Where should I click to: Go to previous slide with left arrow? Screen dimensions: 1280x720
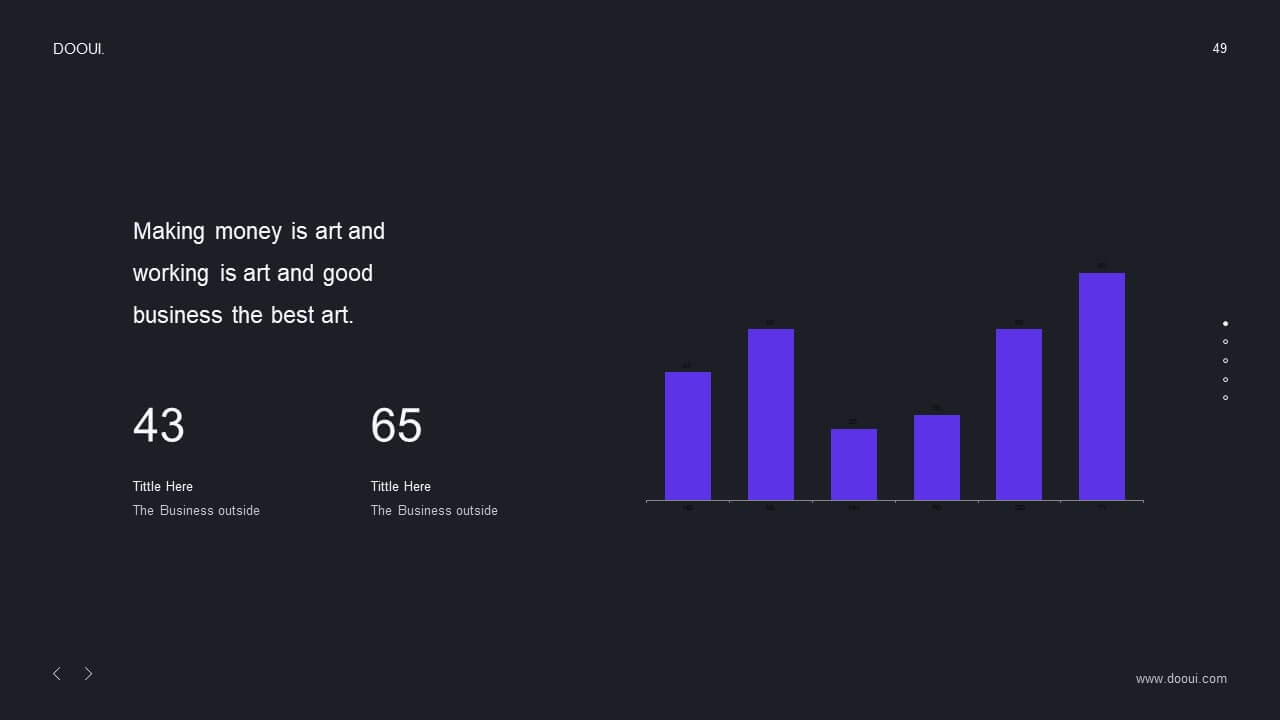pos(57,674)
